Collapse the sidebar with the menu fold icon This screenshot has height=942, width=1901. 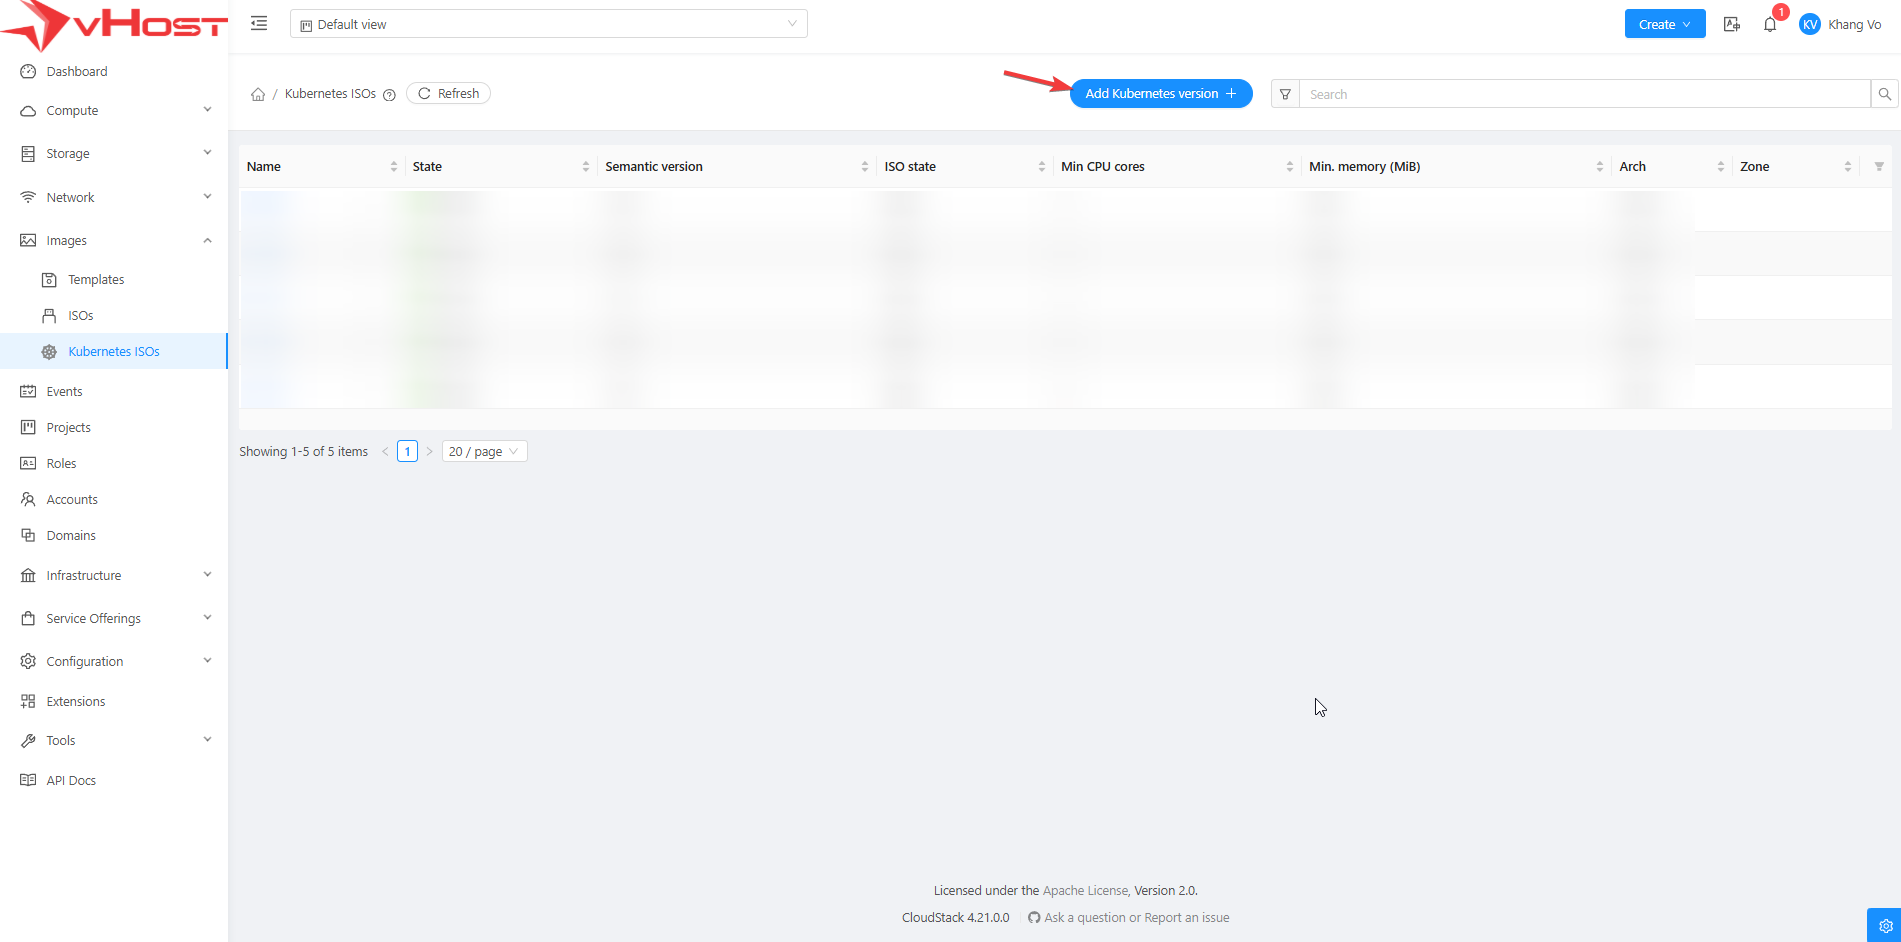[259, 24]
